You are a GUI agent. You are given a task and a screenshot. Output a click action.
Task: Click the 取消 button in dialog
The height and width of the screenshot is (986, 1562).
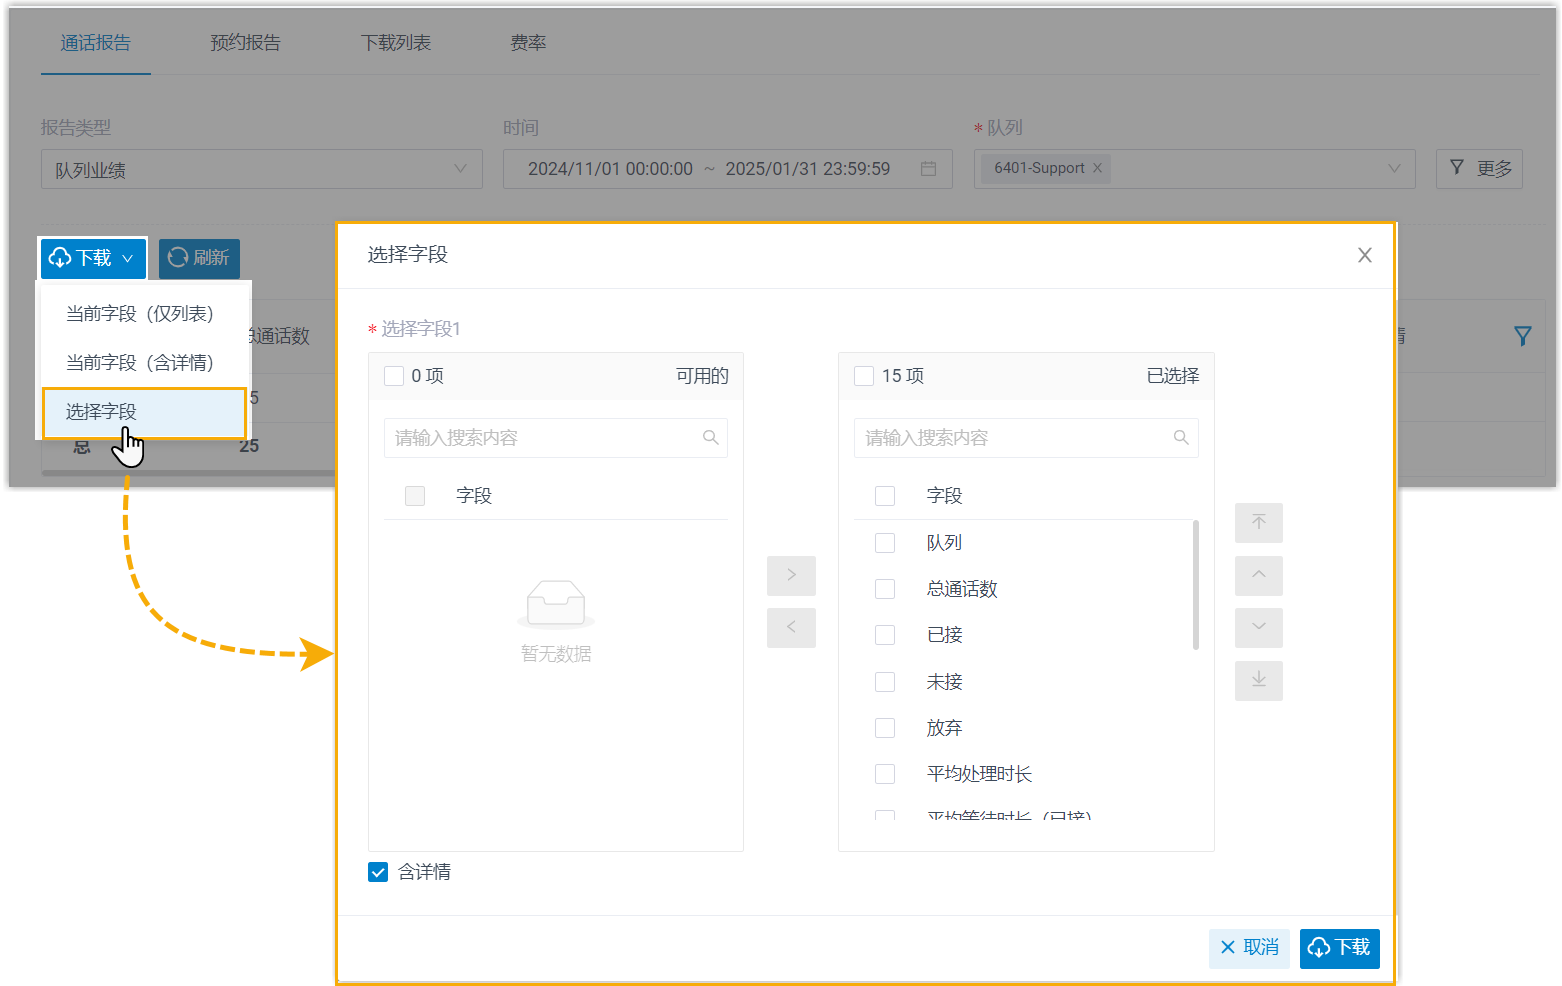pyautogui.click(x=1249, y=948)
